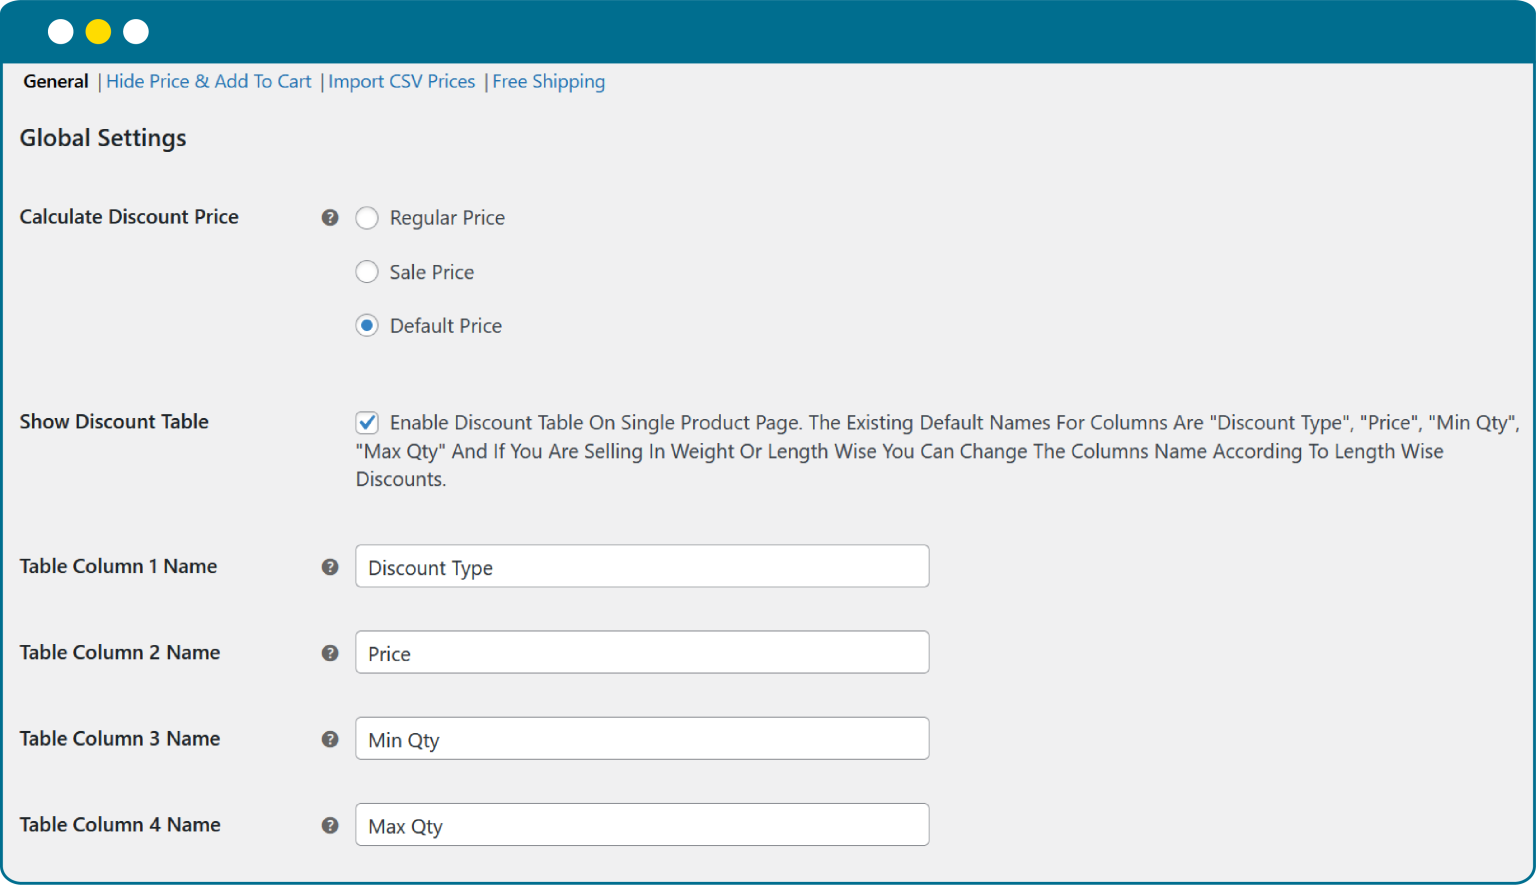Select the Regular Price radio option
Image resolution: width=1536 pixels, height=885 pixels.
click(367, 218)
